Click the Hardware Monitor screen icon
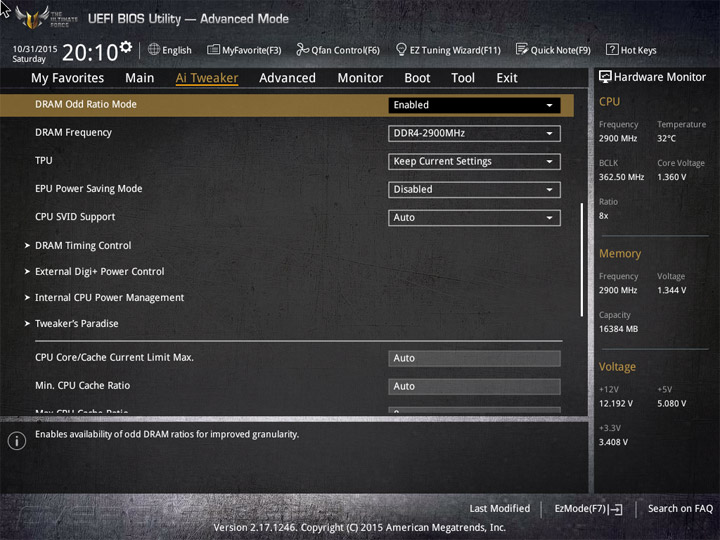Screen dimensions: 720x540 click(x=605, y=77)
